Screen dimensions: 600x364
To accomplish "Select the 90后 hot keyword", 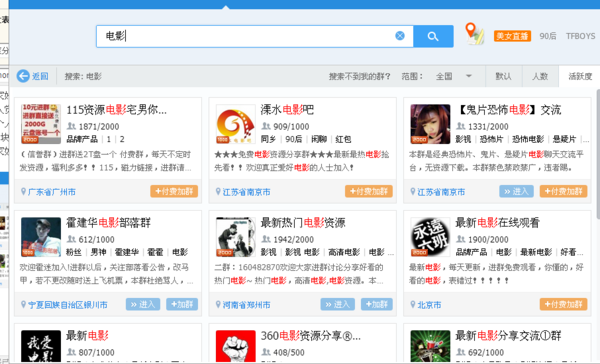I will pos(548,36).
